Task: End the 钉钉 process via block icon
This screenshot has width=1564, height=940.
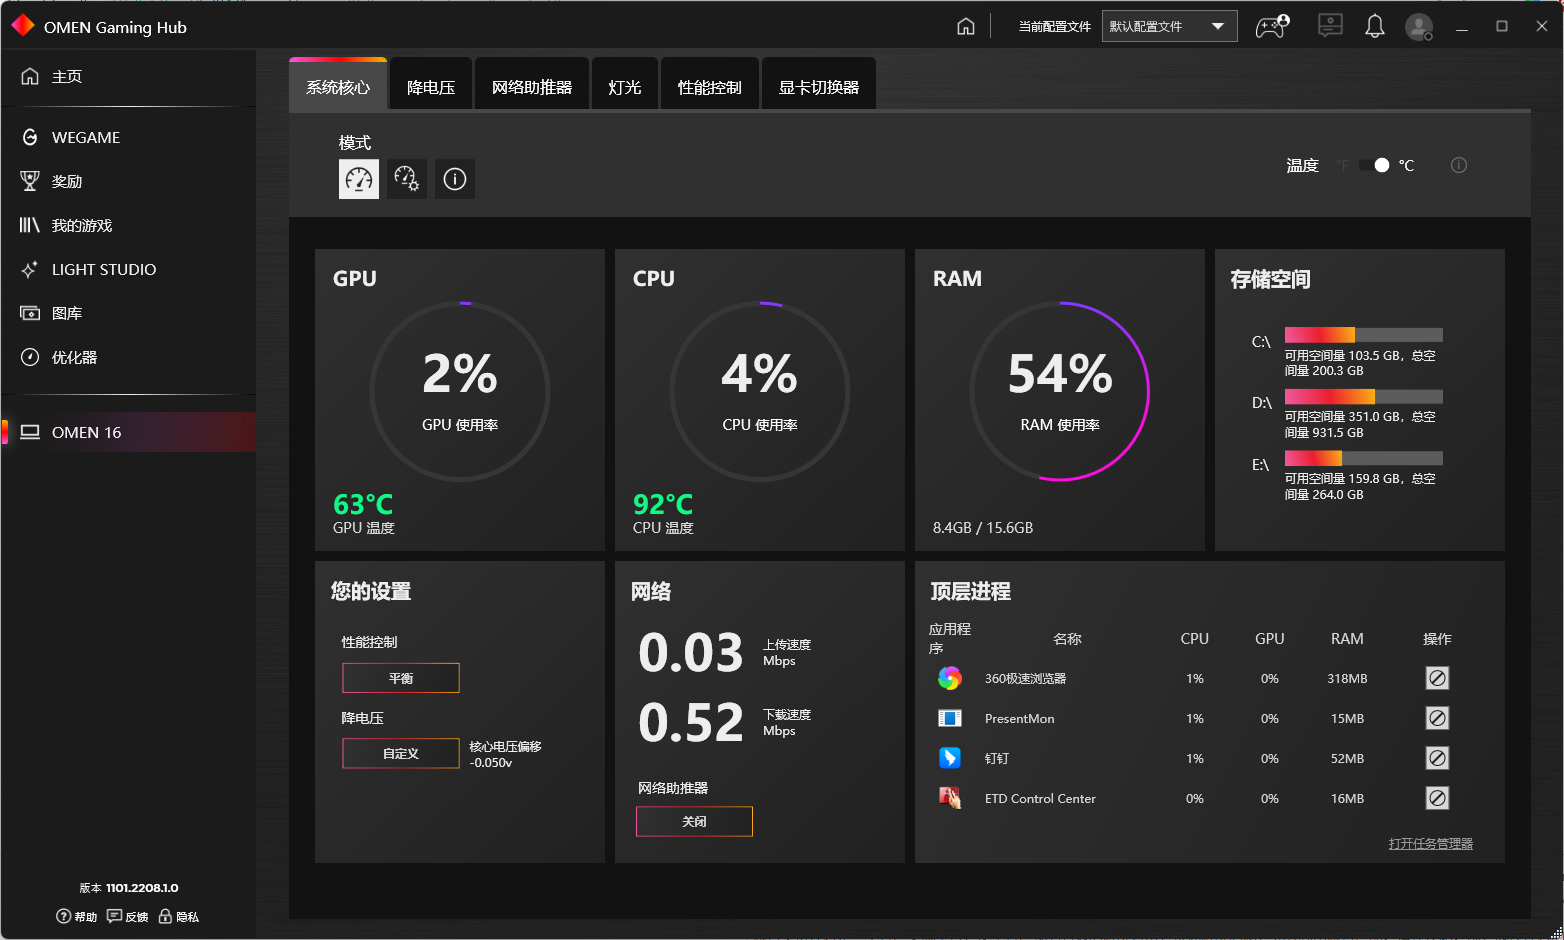Action: [1437, 758]
